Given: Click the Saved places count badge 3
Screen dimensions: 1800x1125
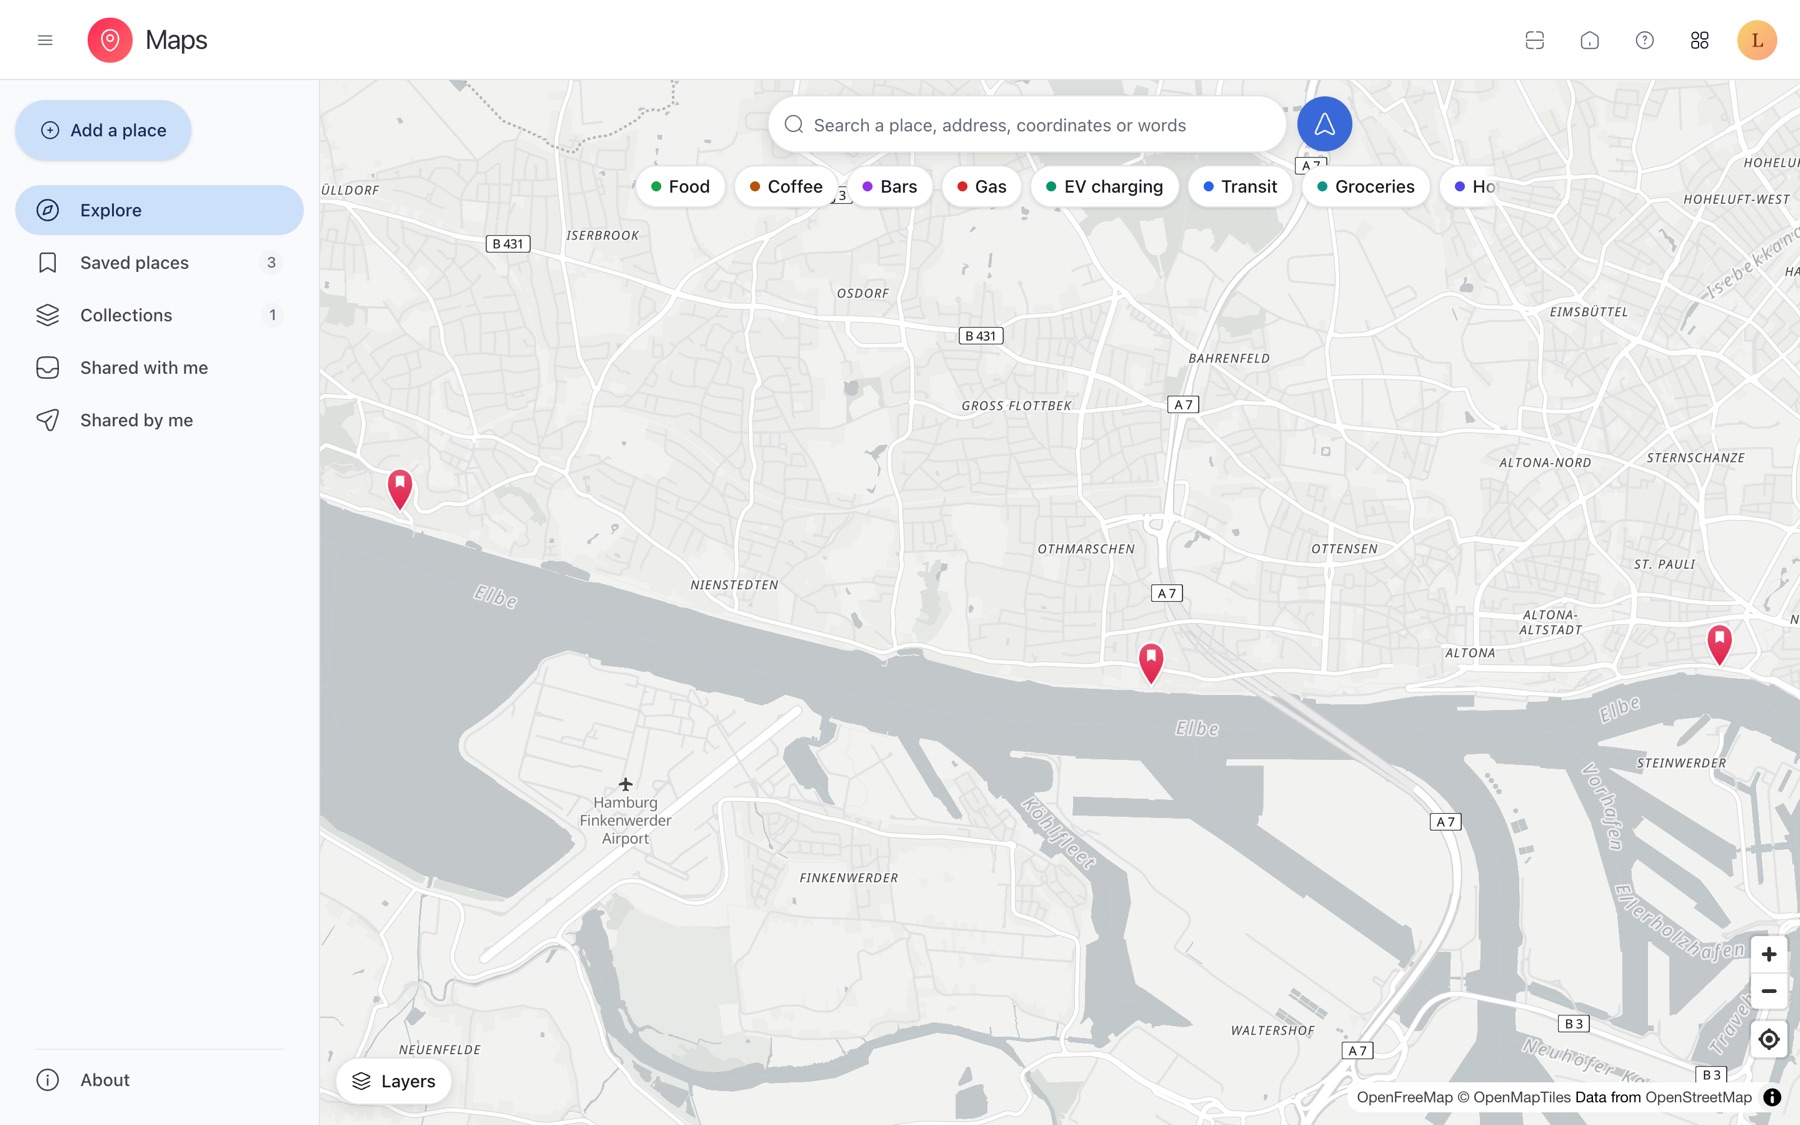Looking at the screenshot, I should click(271, 262).
